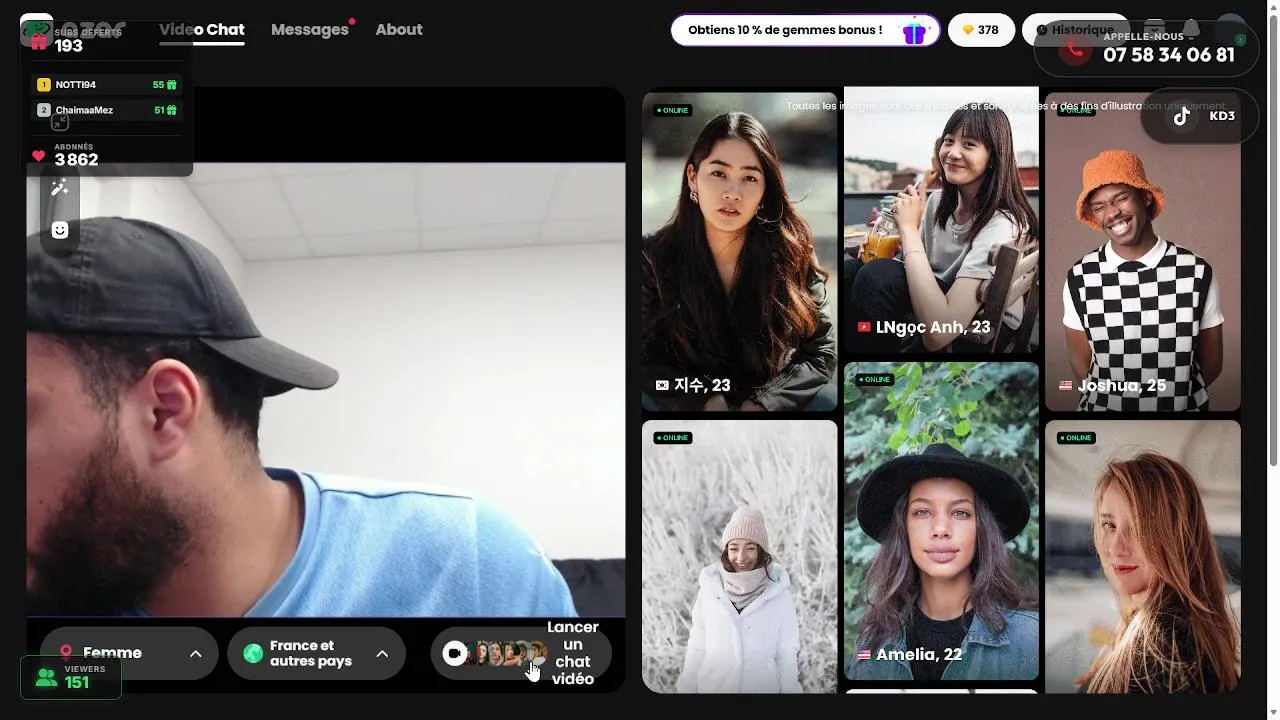Click the green globe country icon
The image size is (1280, 720).
pyautogui.click(x=253, y=653)
